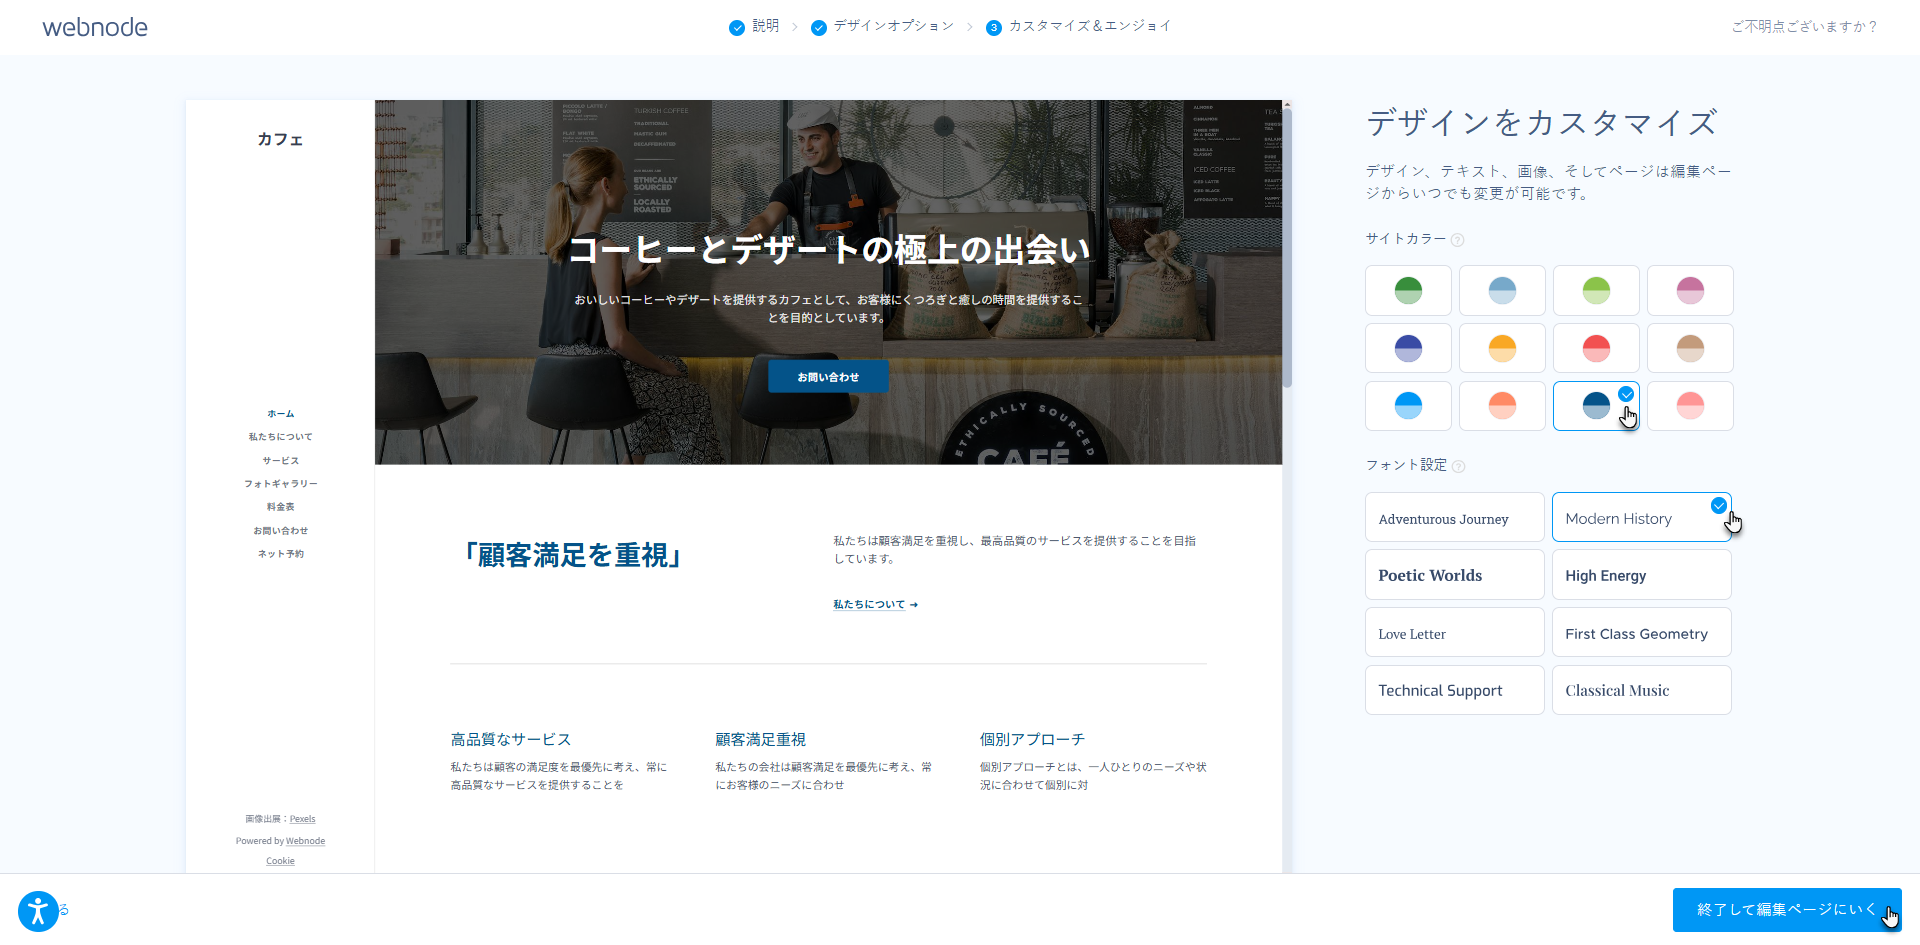Click the カフェ site title
The height and width of the screenshot is (945, 1920).
point(280,140)
